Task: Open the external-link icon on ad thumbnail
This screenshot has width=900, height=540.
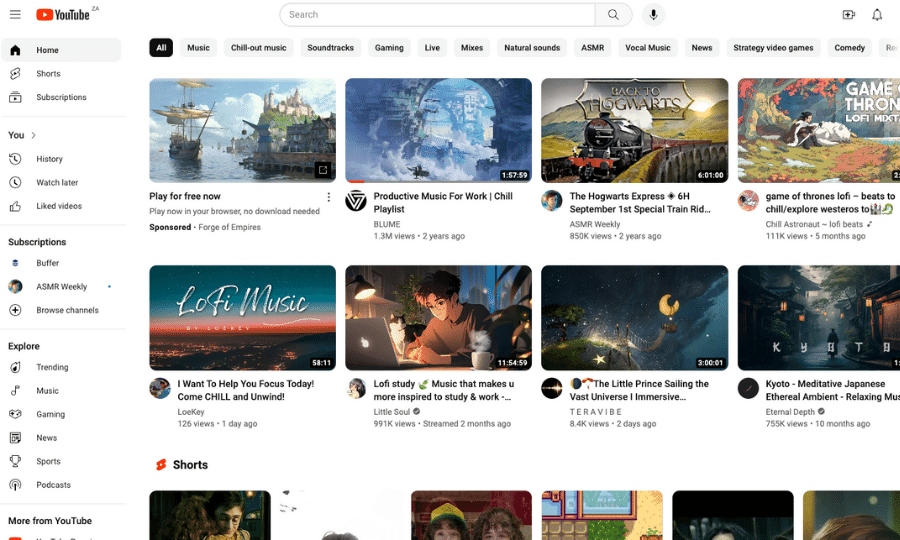Action: click(322, 170)
